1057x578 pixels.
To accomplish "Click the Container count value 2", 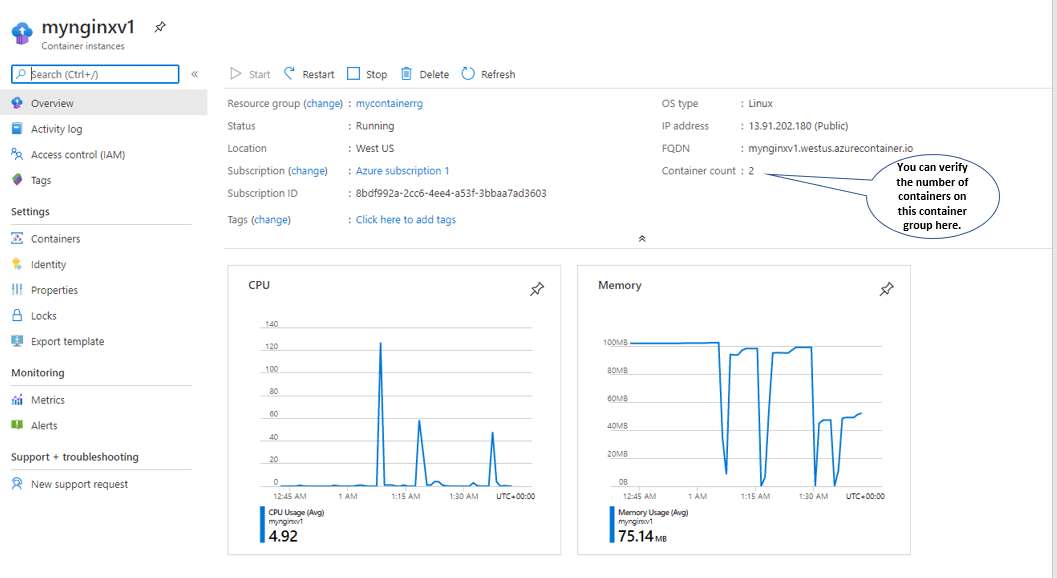I will (x=751, y=171).
